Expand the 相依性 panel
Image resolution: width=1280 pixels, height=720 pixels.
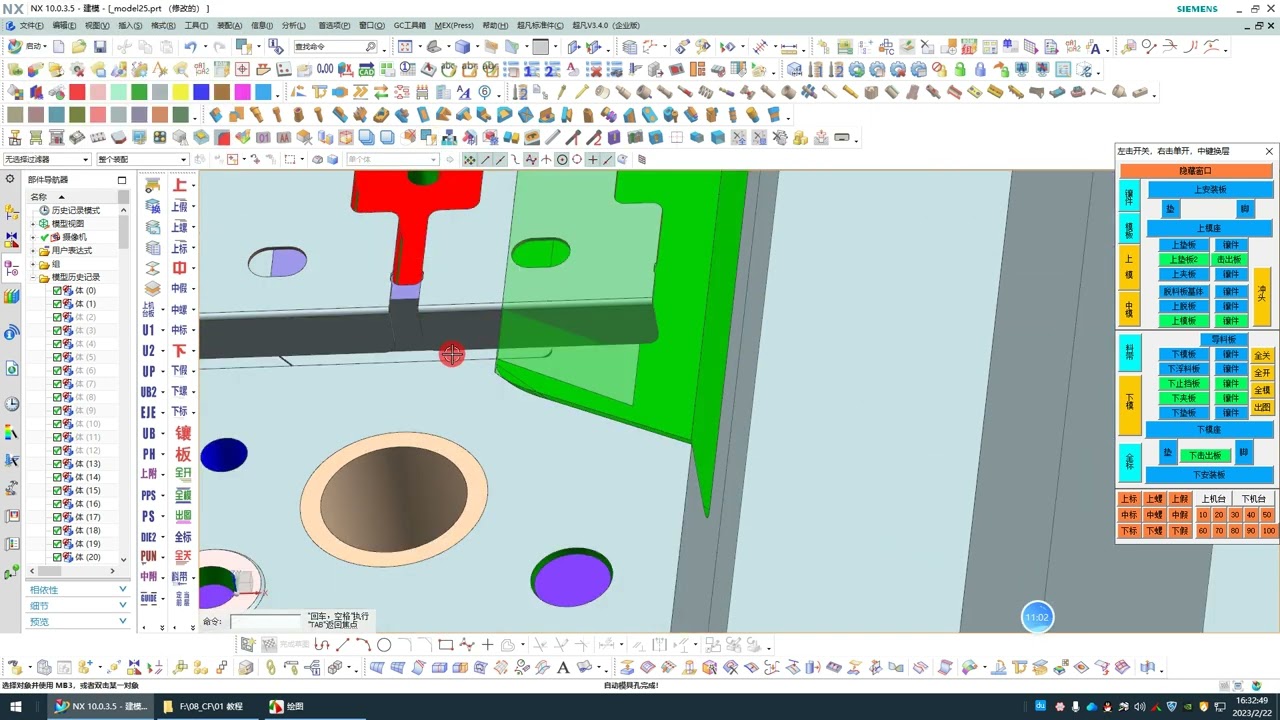click(x=77, y=590)
